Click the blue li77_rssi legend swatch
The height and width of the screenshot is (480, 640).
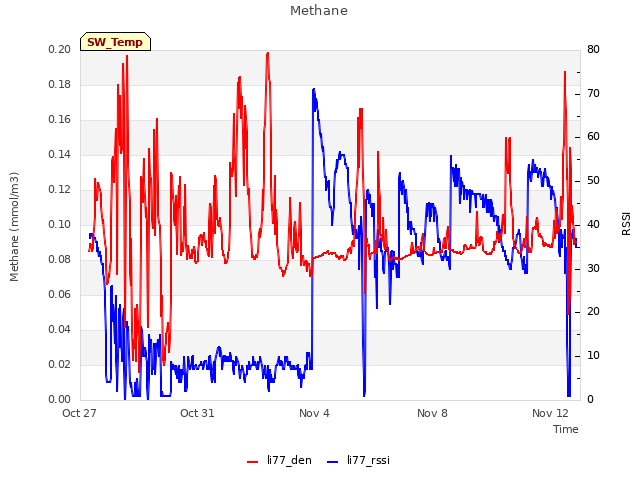pyautogui.click(x=333, y=462)
